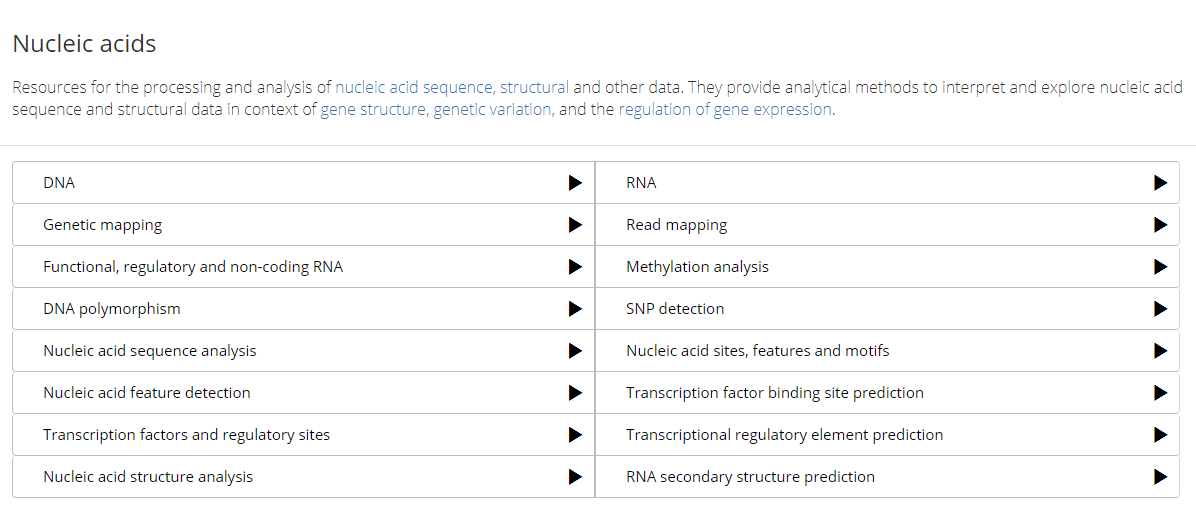
Task: Open regulation of gene expression link
Action: tap(725, 109)
